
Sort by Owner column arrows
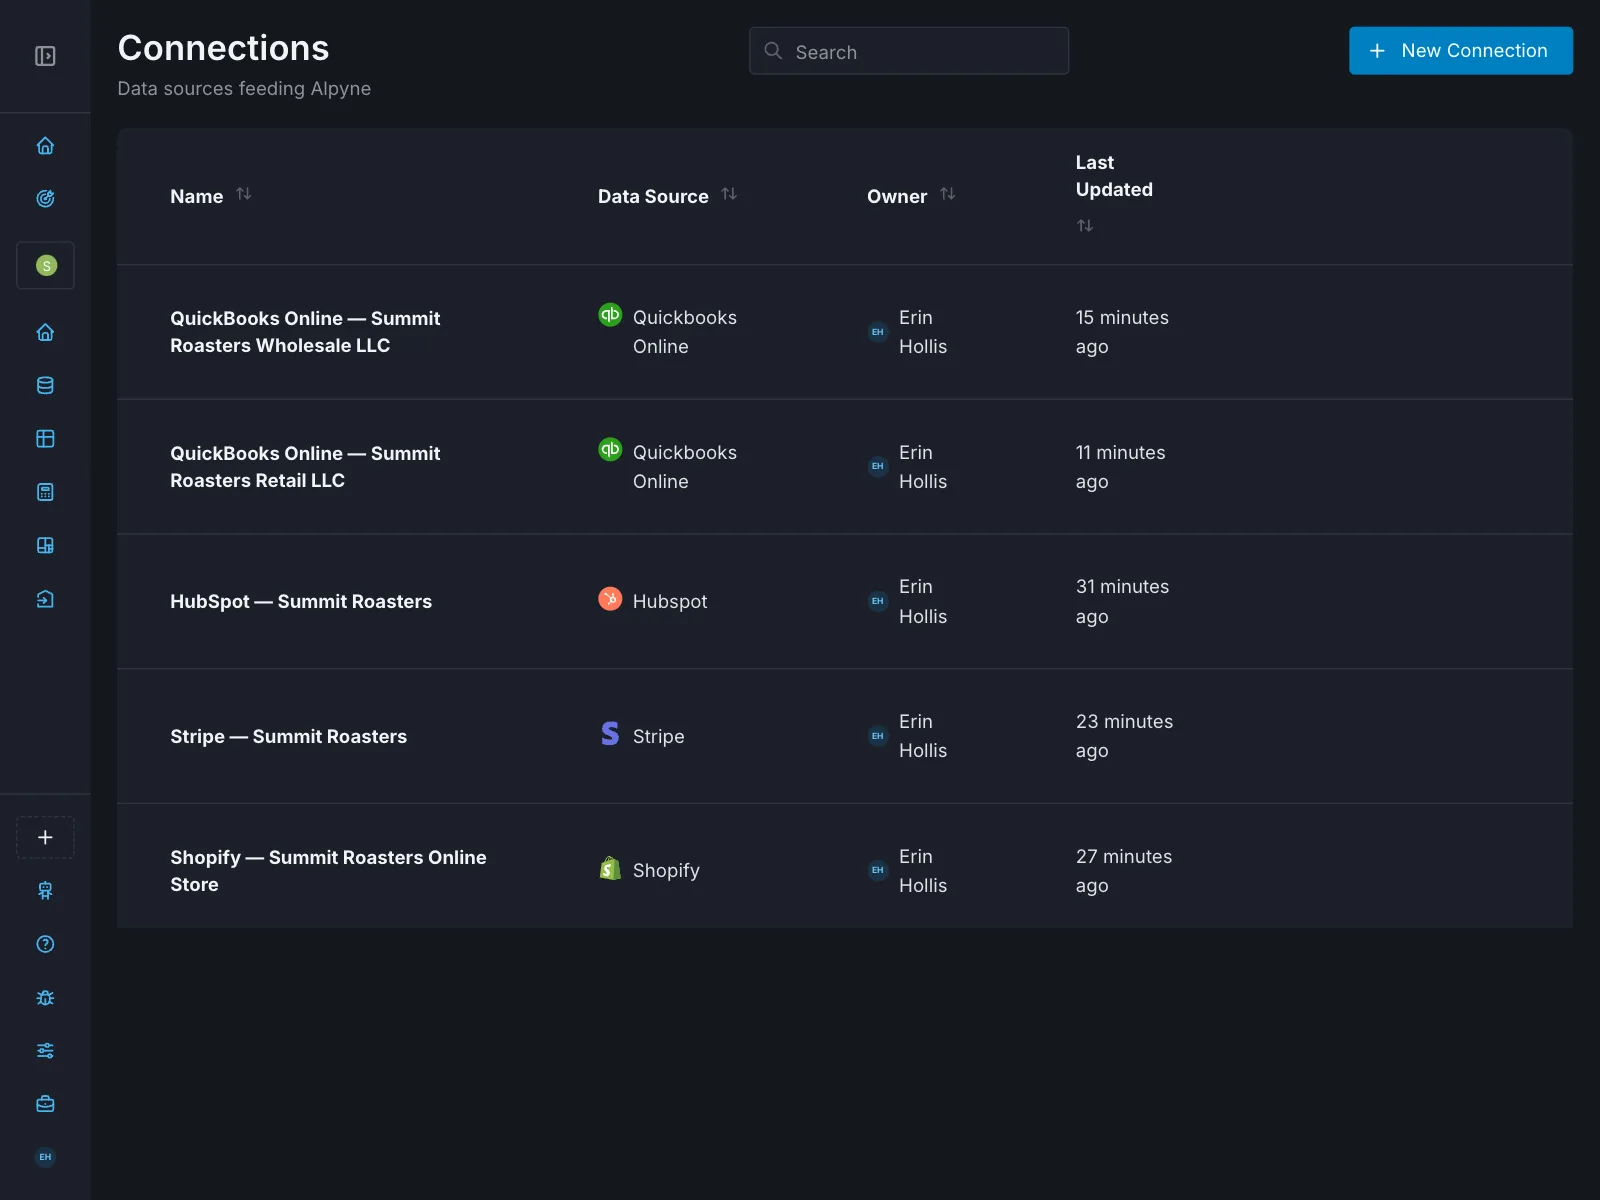(x=948, y=194)
